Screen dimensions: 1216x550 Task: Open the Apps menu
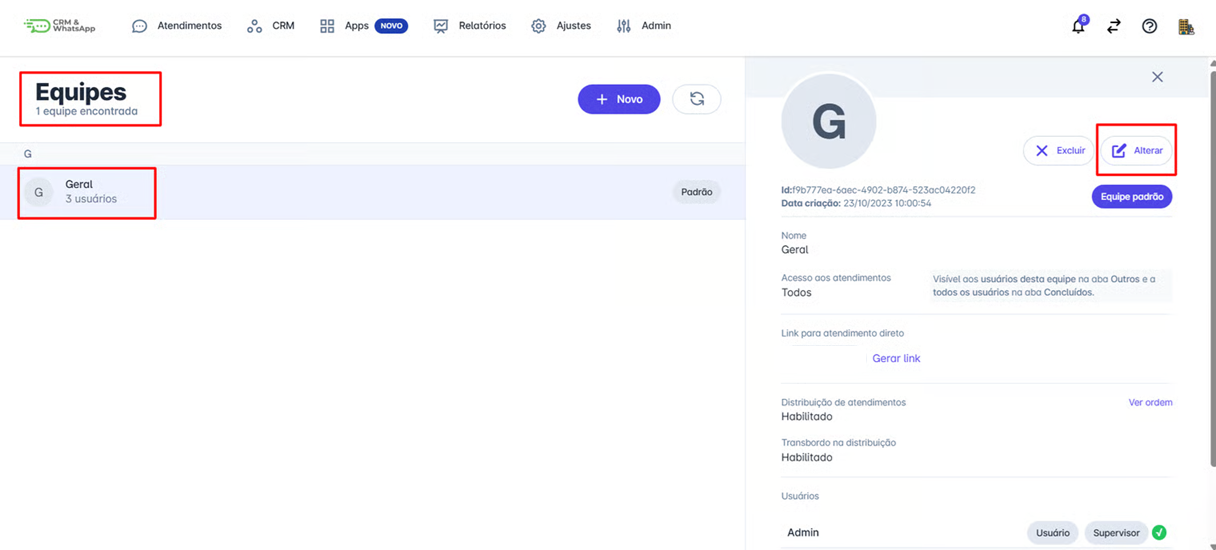click(x=363, y=26)
